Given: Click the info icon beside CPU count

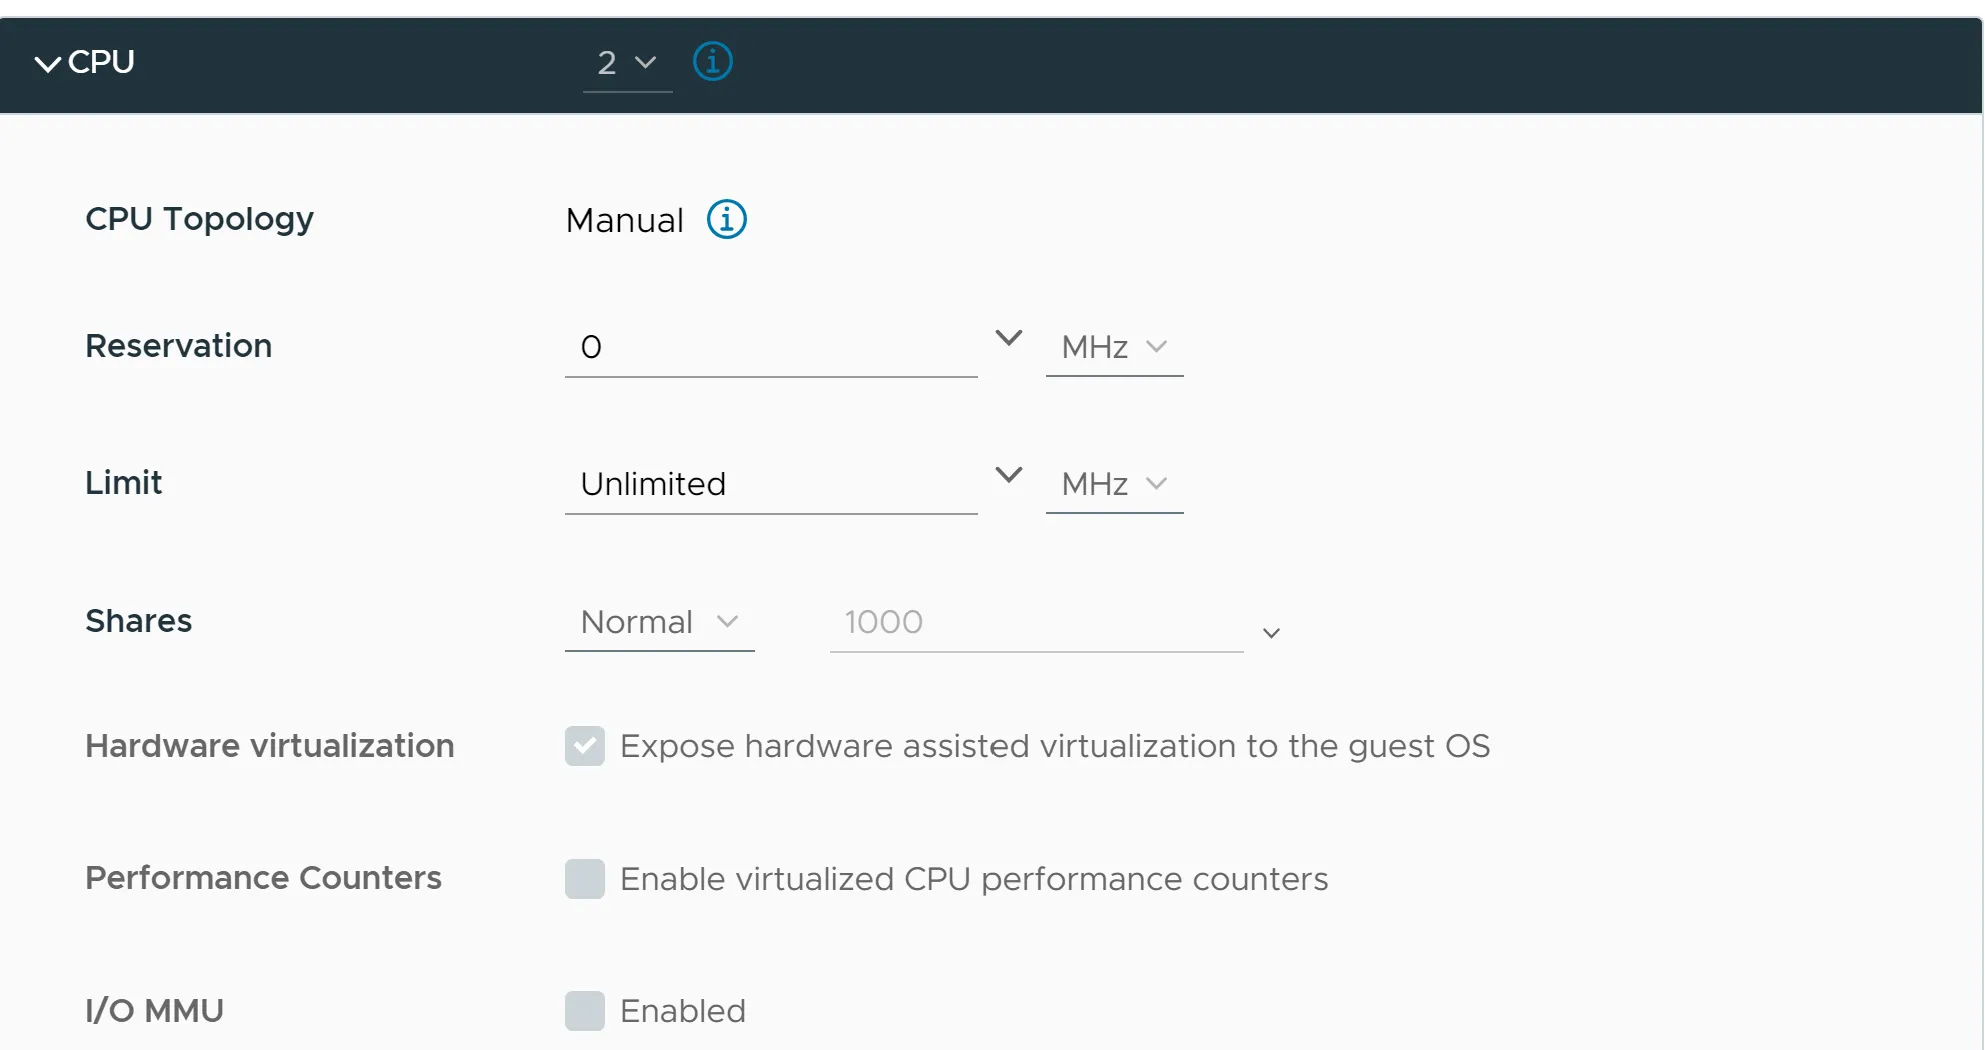Looking at the screenshot, I should [x=713, y=62].
